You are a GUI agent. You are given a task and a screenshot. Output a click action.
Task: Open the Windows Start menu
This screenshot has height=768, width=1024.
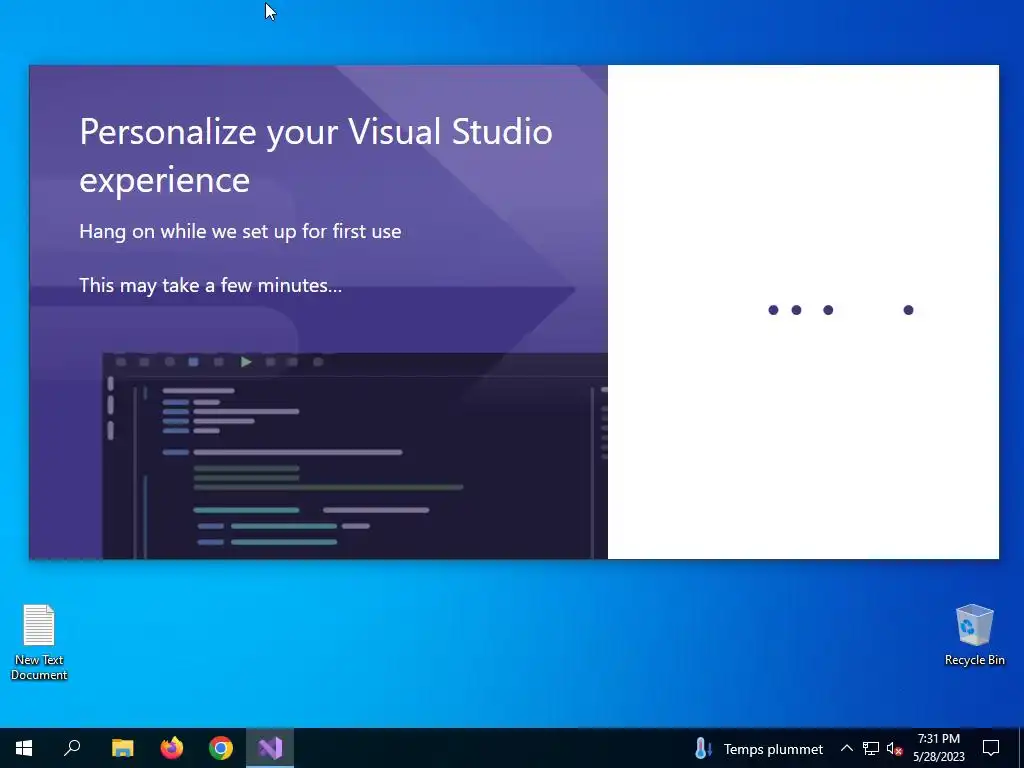point(24,748)
